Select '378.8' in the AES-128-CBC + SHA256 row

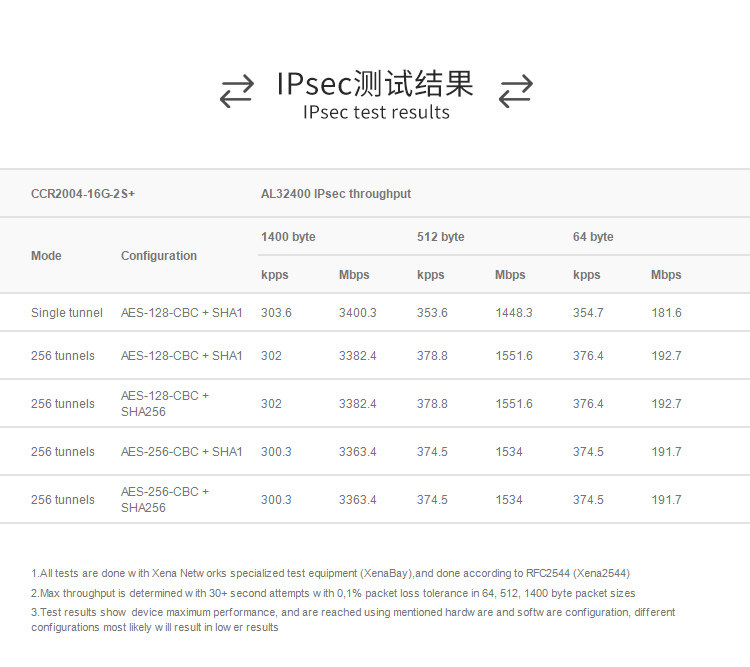pyautogui.click(x=432, y=404)
